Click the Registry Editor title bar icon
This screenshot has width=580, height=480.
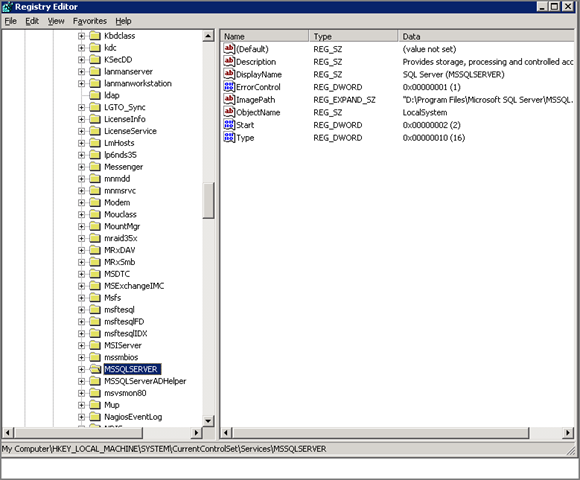pyautogui.click(x=7, y=7)
